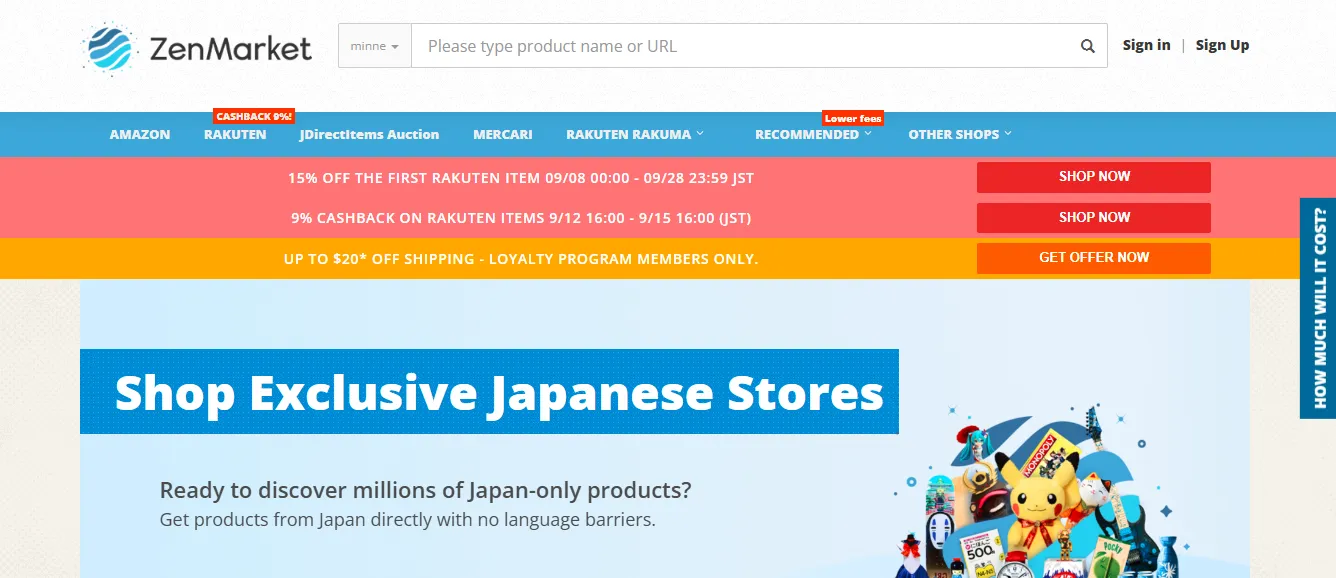Open the minne shop selector dropdown
Image resolution: width=1336 pixels, height=578 pixels.
[x=375, y=46]
